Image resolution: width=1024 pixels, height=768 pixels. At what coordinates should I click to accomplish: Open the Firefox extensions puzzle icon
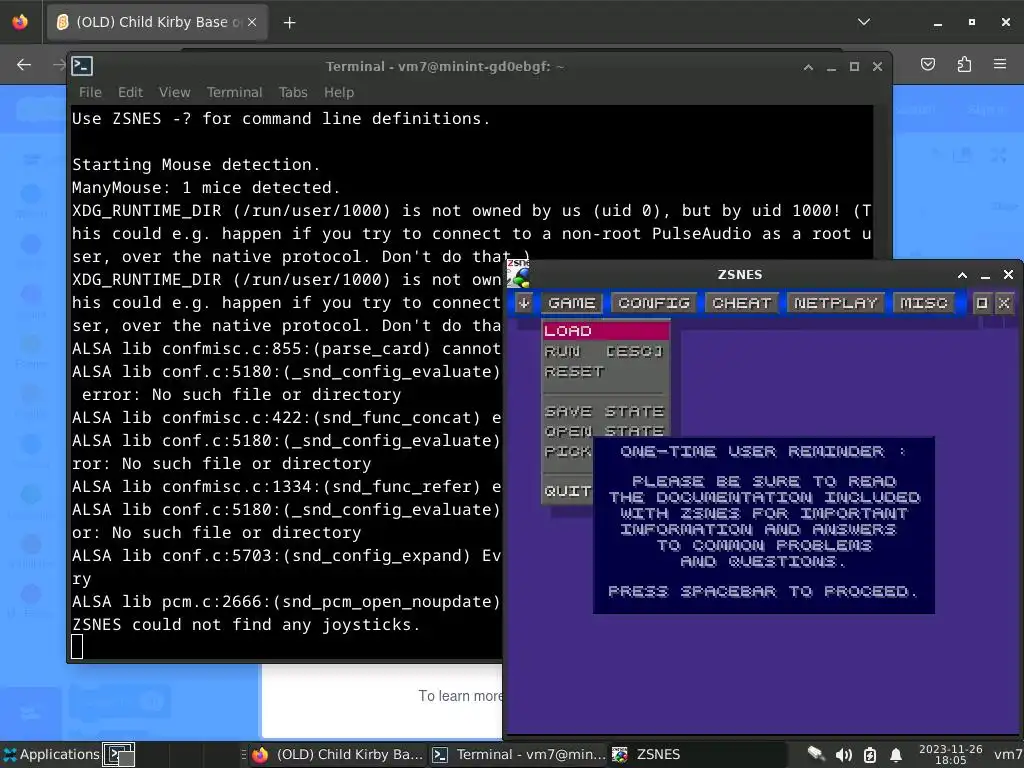coord(964,64)
